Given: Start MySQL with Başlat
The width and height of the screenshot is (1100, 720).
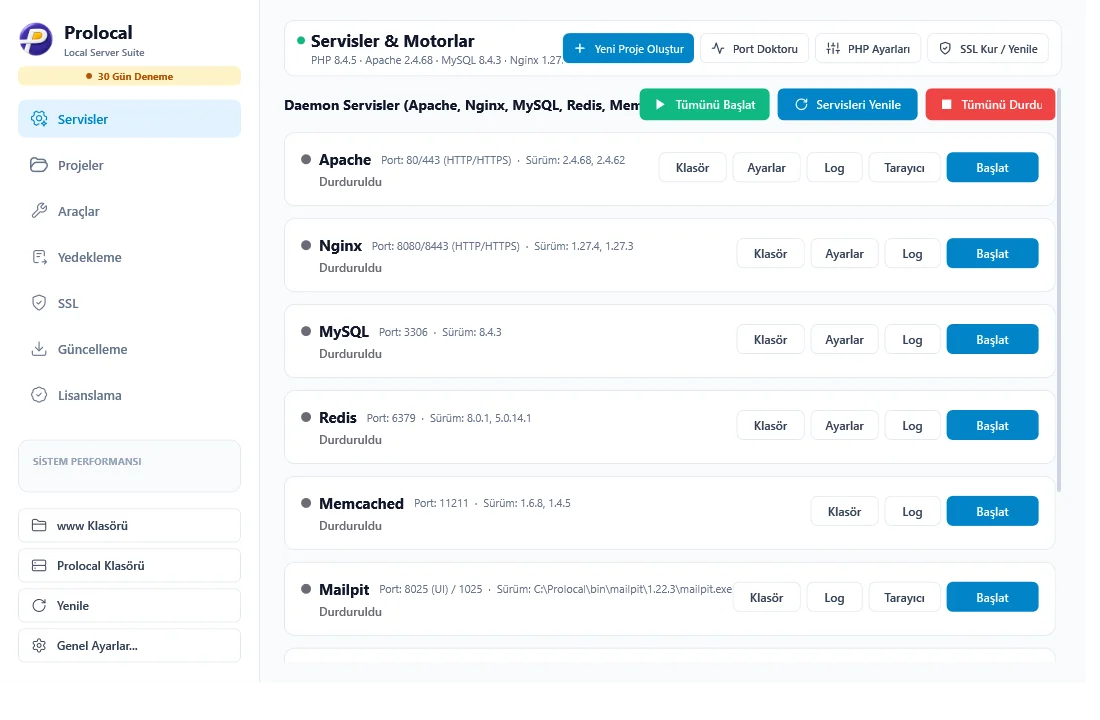Looking at the screenshot, I should coord(993,340).
